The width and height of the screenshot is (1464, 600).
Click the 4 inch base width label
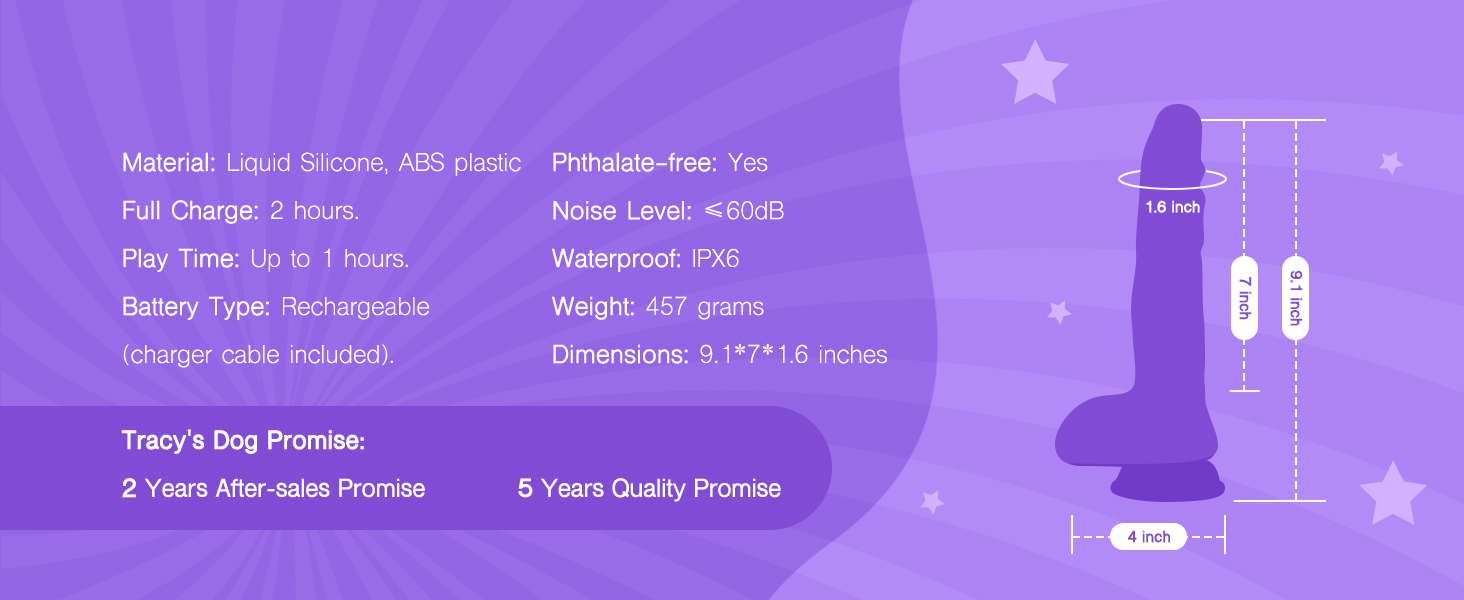[1148, 537]
